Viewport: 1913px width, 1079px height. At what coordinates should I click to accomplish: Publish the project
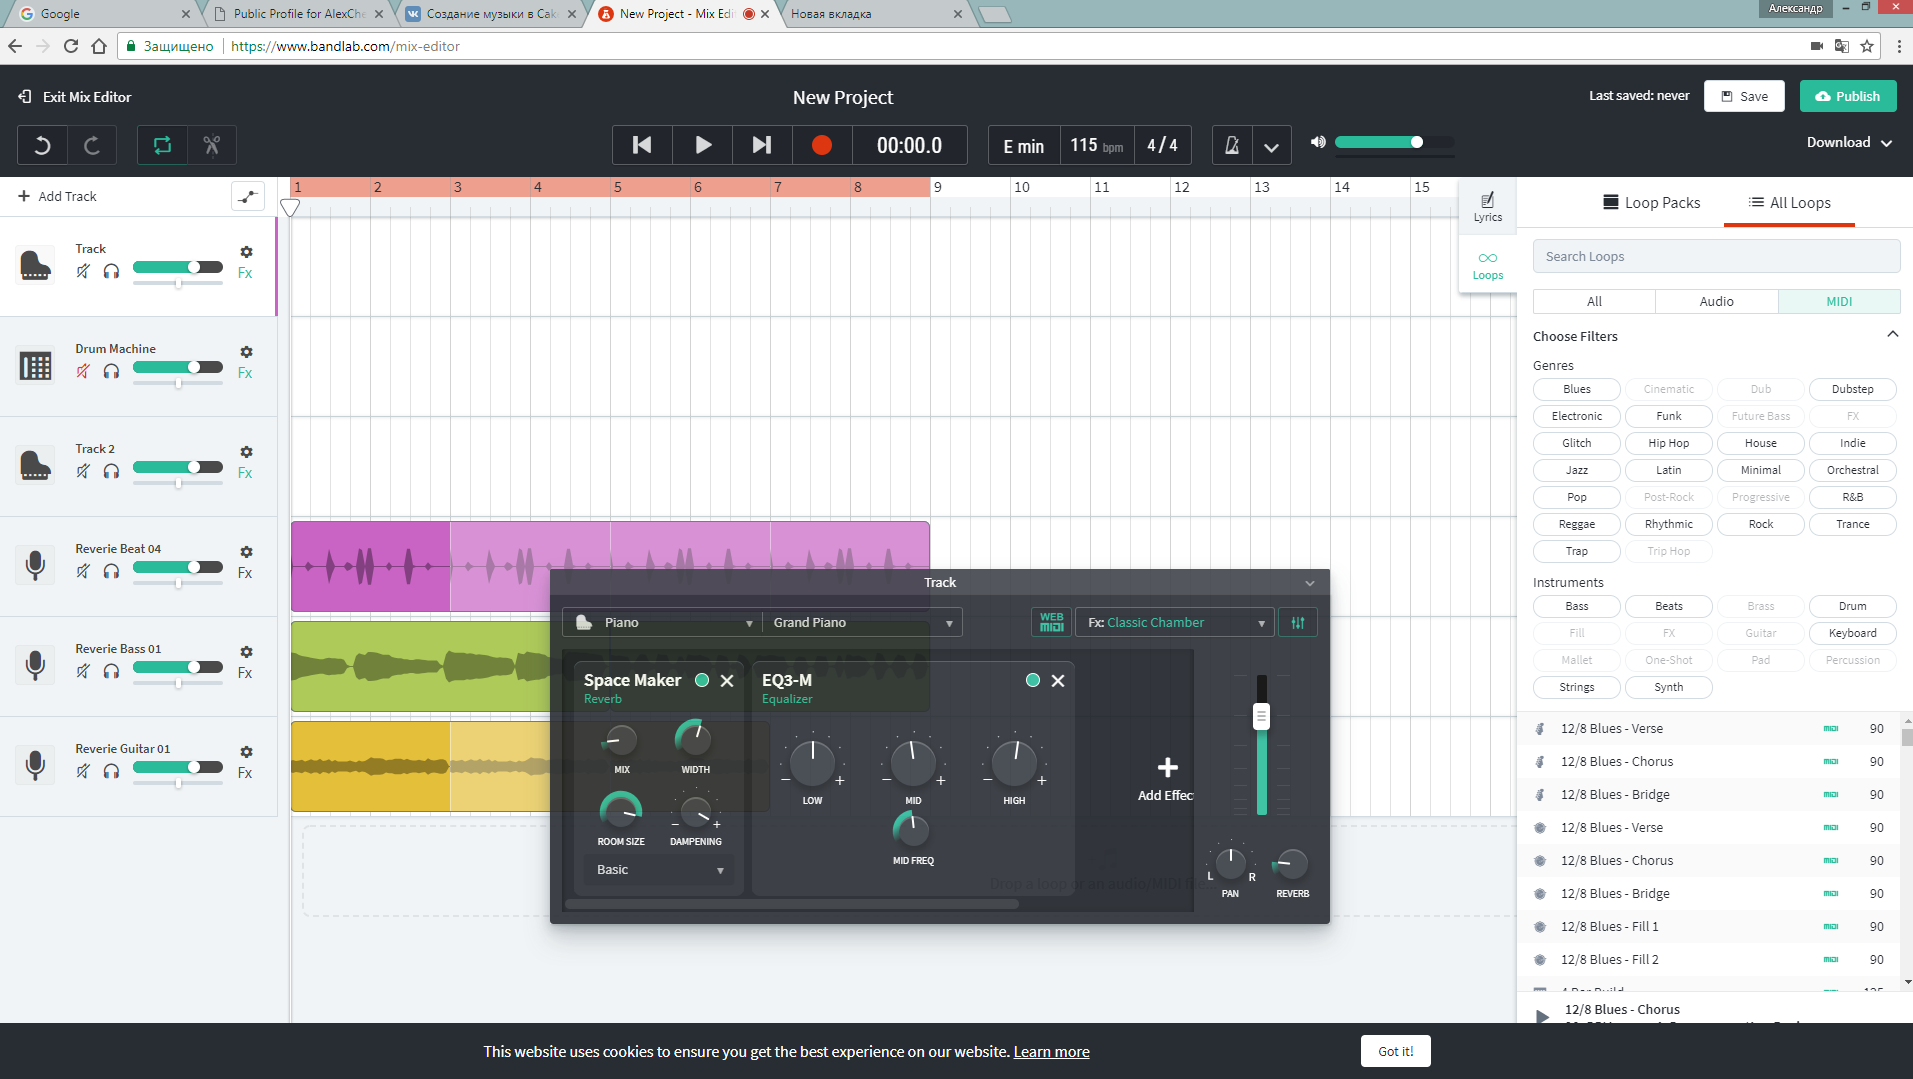coord(1848,96)
